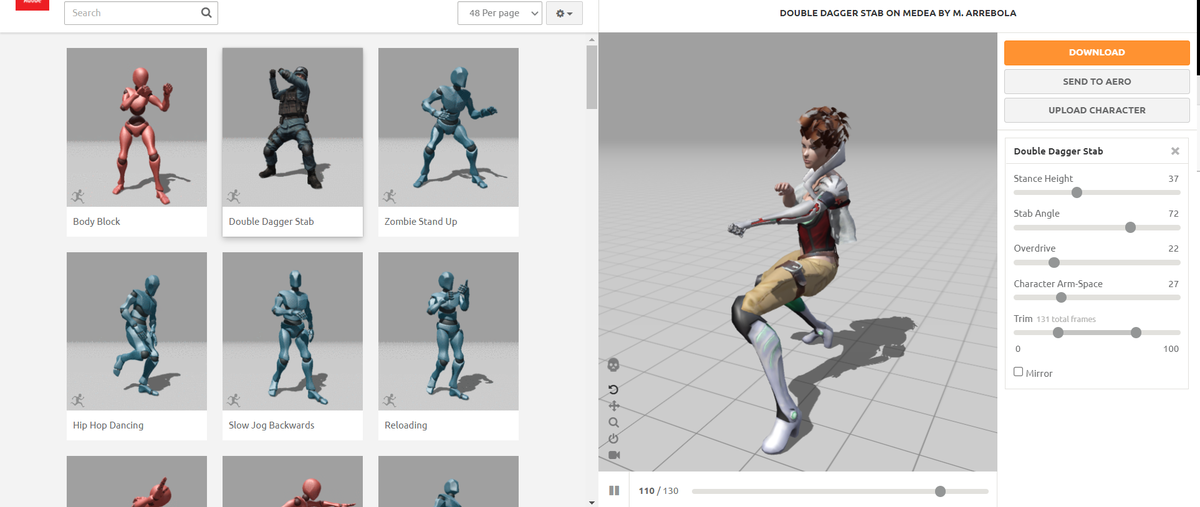This screenshot has width=1200, height=507.
Task: Select the zoom magnifier icon in viewport
Action: [614, 422]
